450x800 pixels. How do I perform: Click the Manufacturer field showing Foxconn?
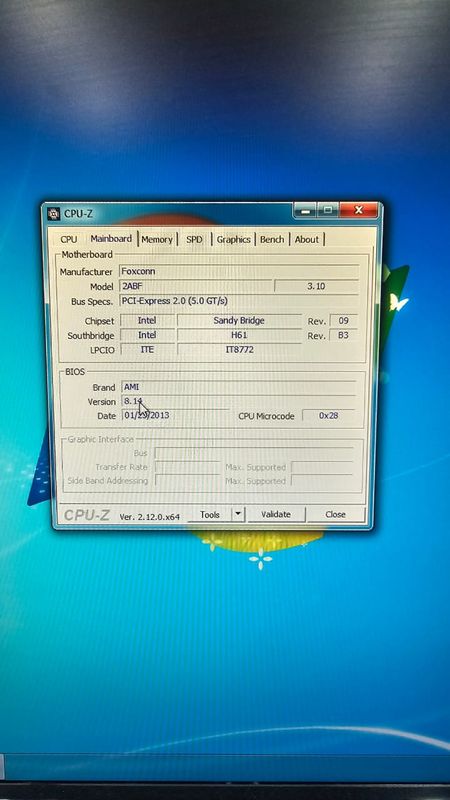(x=239, y=271)
